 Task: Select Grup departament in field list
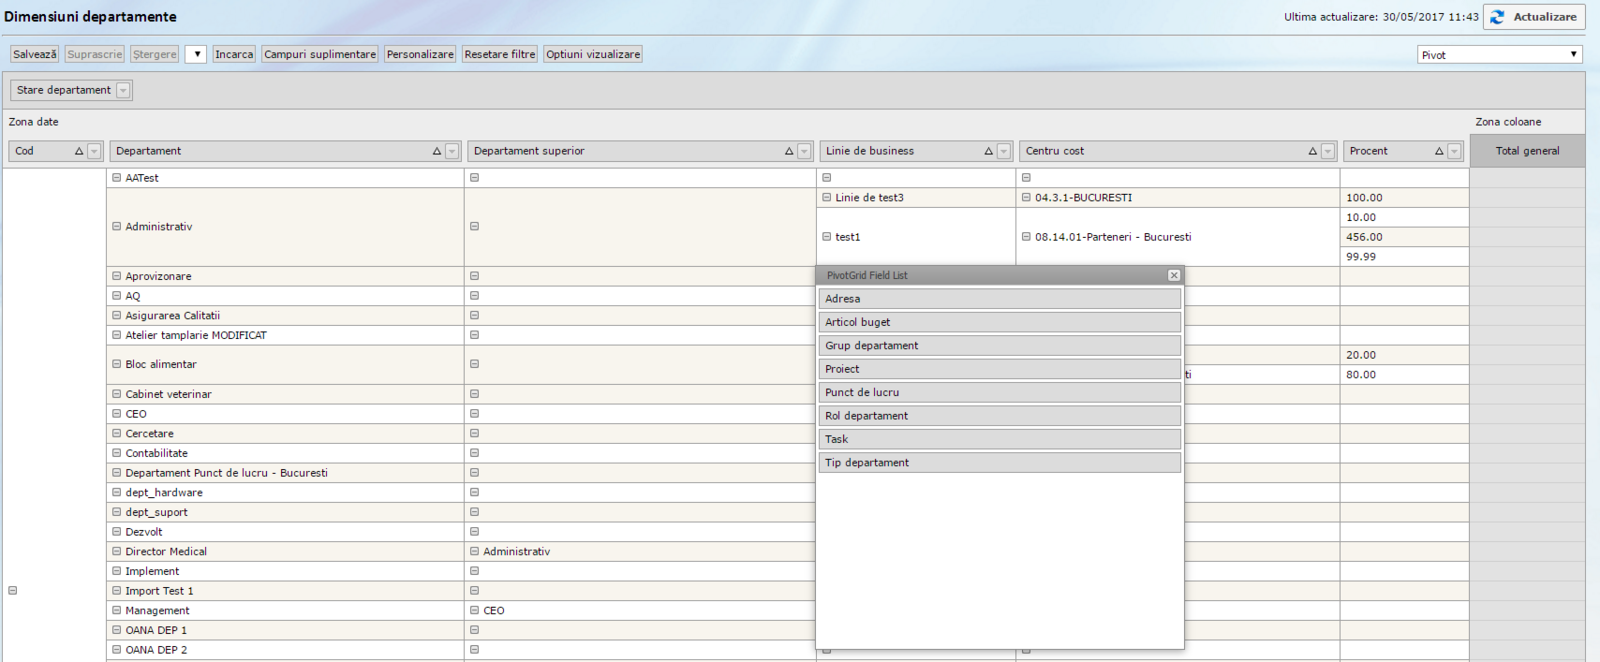pos(999,346)
